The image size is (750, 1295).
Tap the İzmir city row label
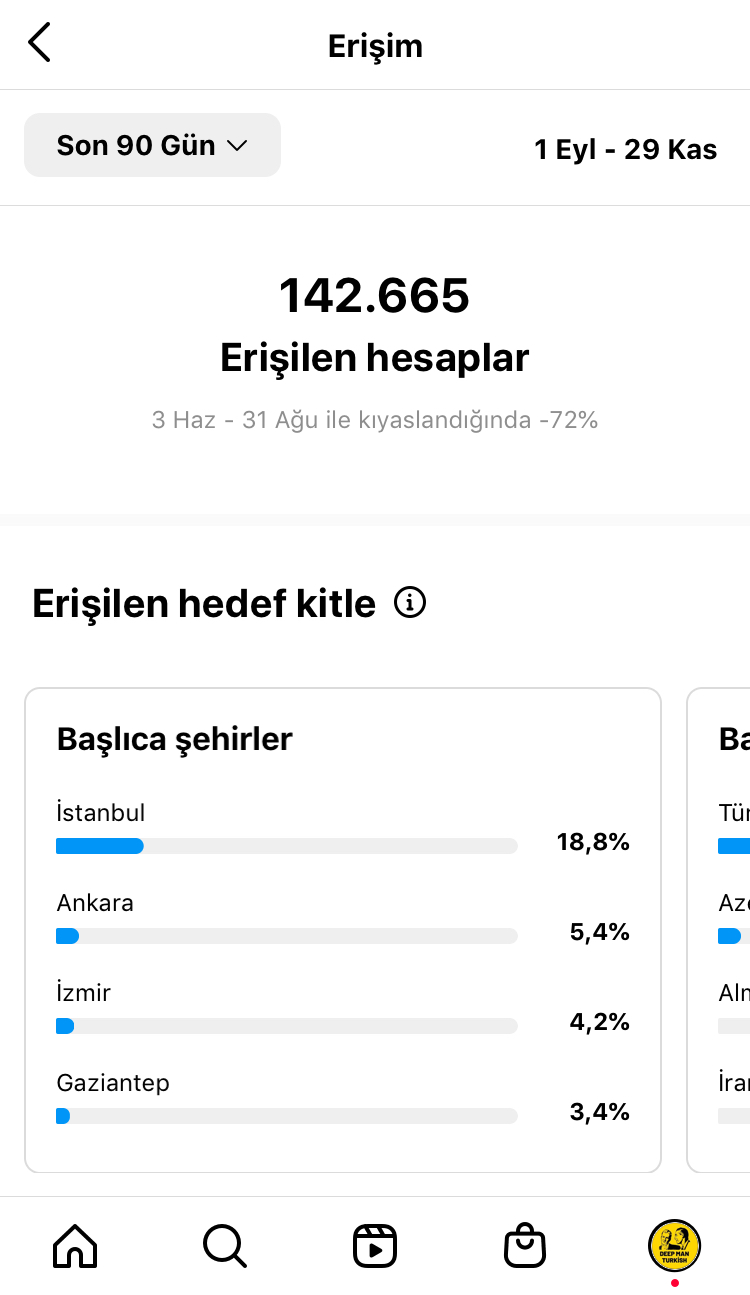coord(84,993)
